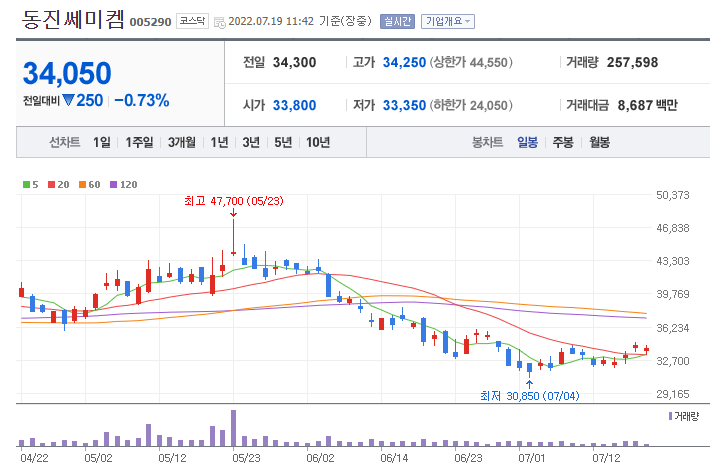The width and height of the screenshot is (710, 469).
Task: Click the 최저 30,850 (07/04) marker
Action: tap(529, 396)
